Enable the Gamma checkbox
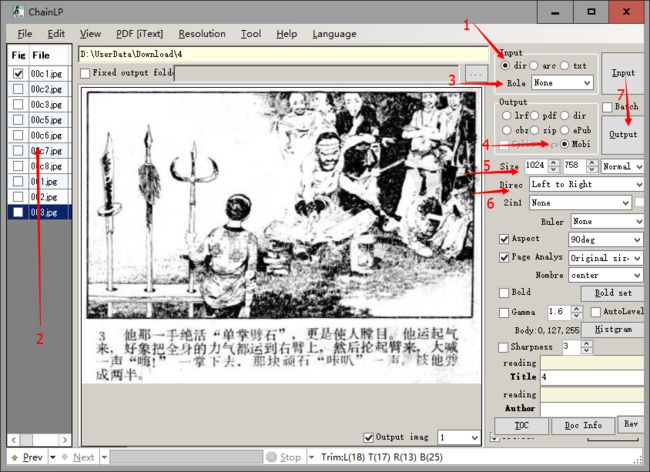 (504, 312)
